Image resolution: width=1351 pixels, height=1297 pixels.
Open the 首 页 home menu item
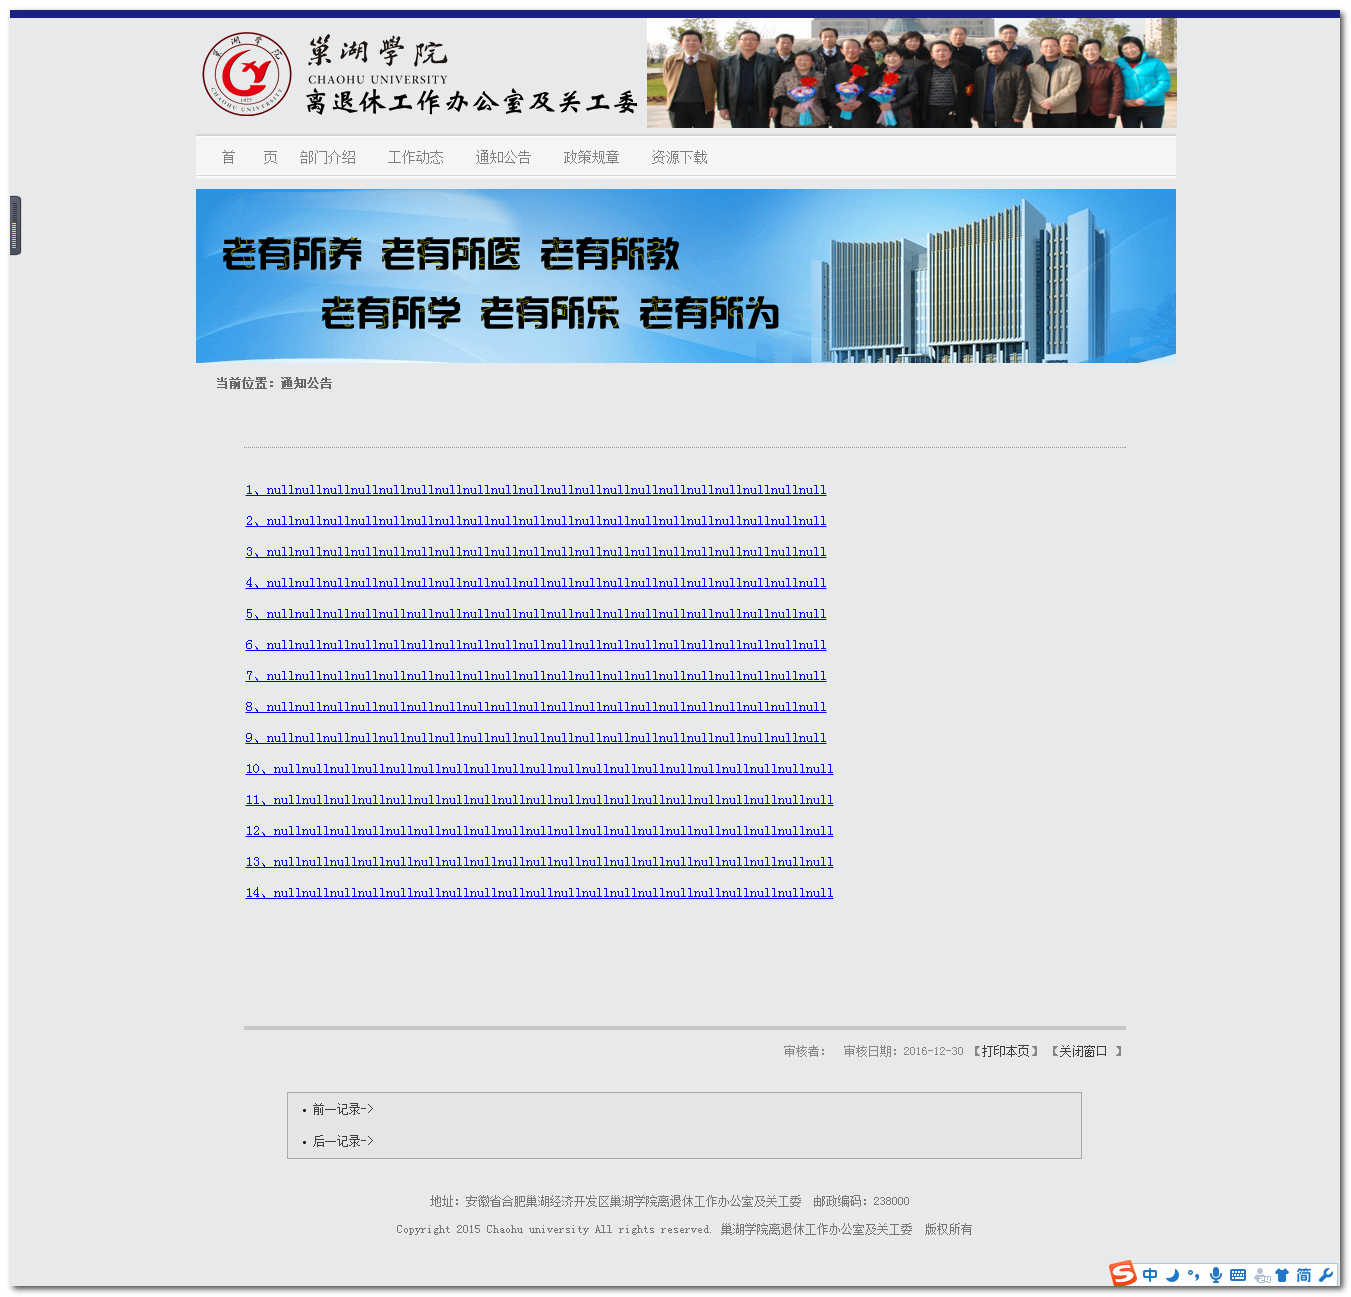tap(249, 157)
